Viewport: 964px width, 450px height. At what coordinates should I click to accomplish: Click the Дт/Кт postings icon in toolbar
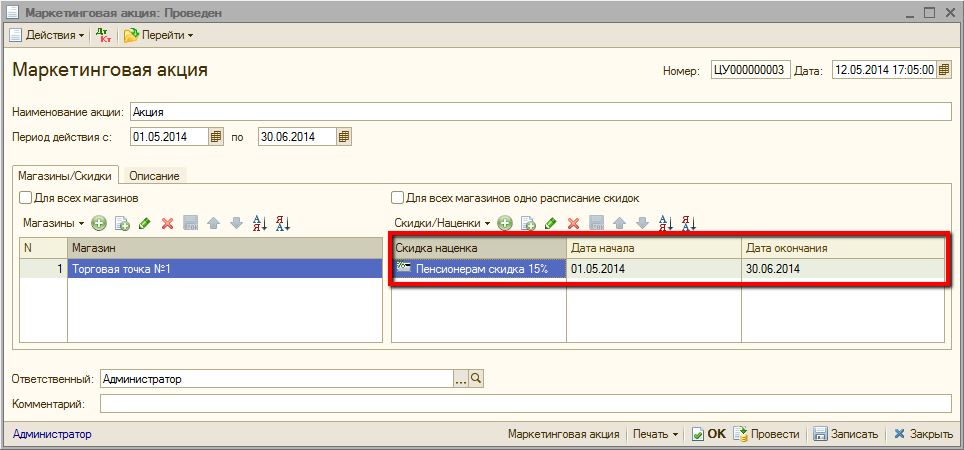(103, 35)
